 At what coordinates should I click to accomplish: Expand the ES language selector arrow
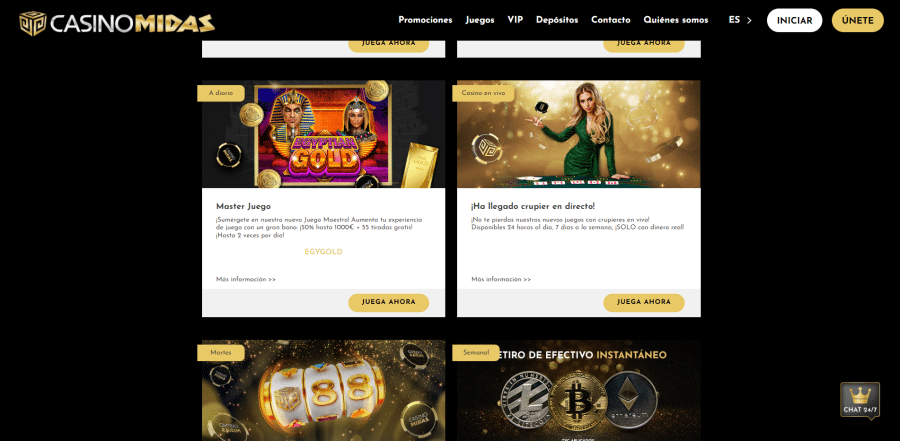(748, 21)
